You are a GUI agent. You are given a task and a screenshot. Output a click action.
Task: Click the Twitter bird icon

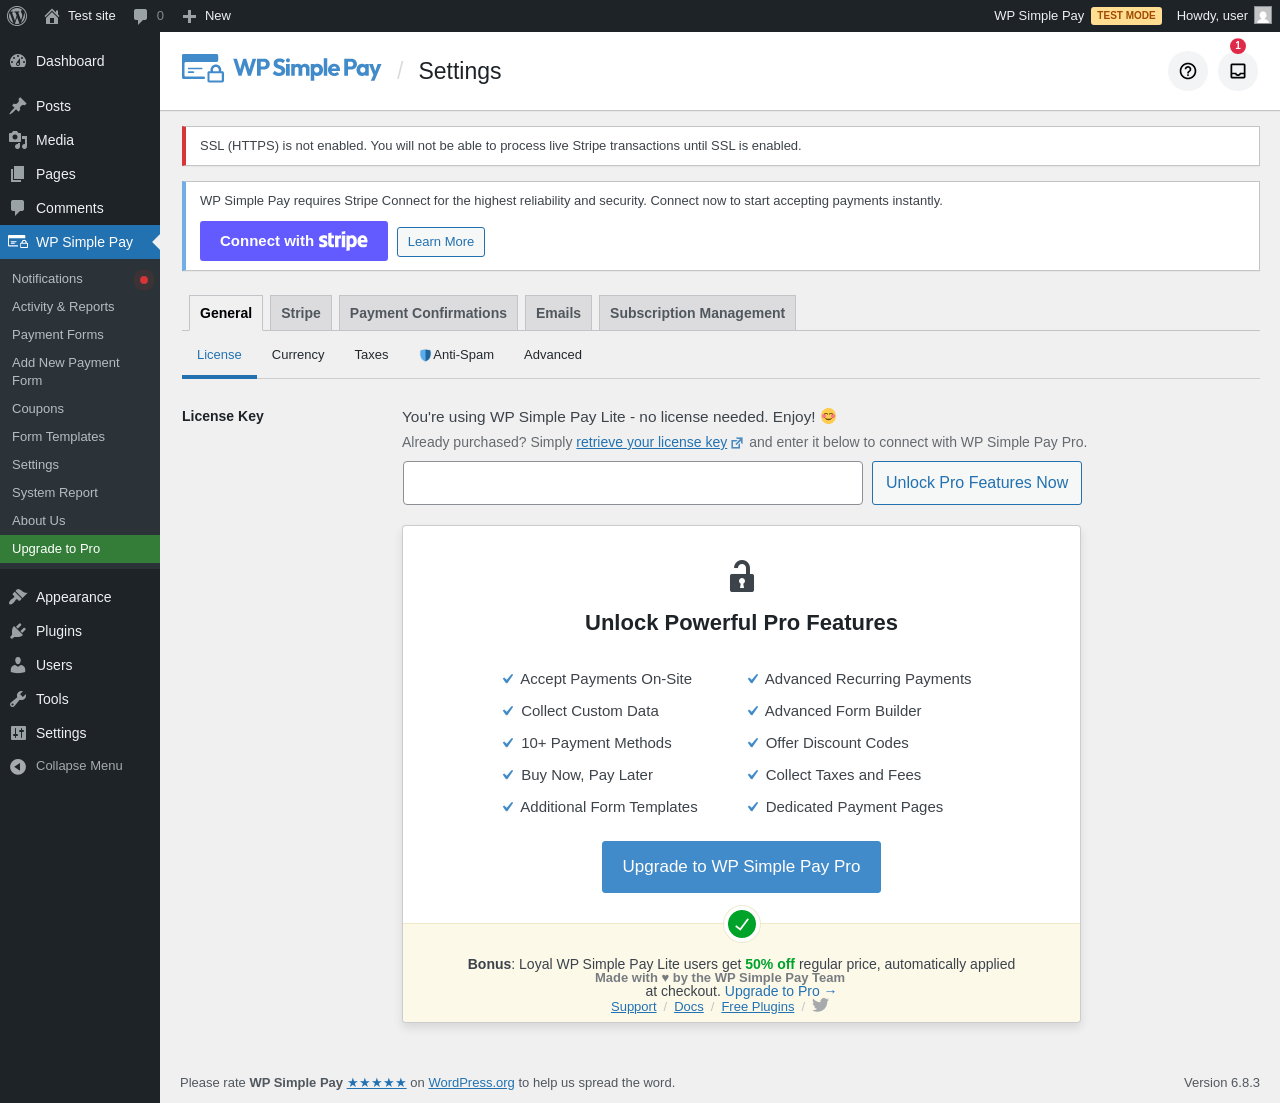point(820,1005)
